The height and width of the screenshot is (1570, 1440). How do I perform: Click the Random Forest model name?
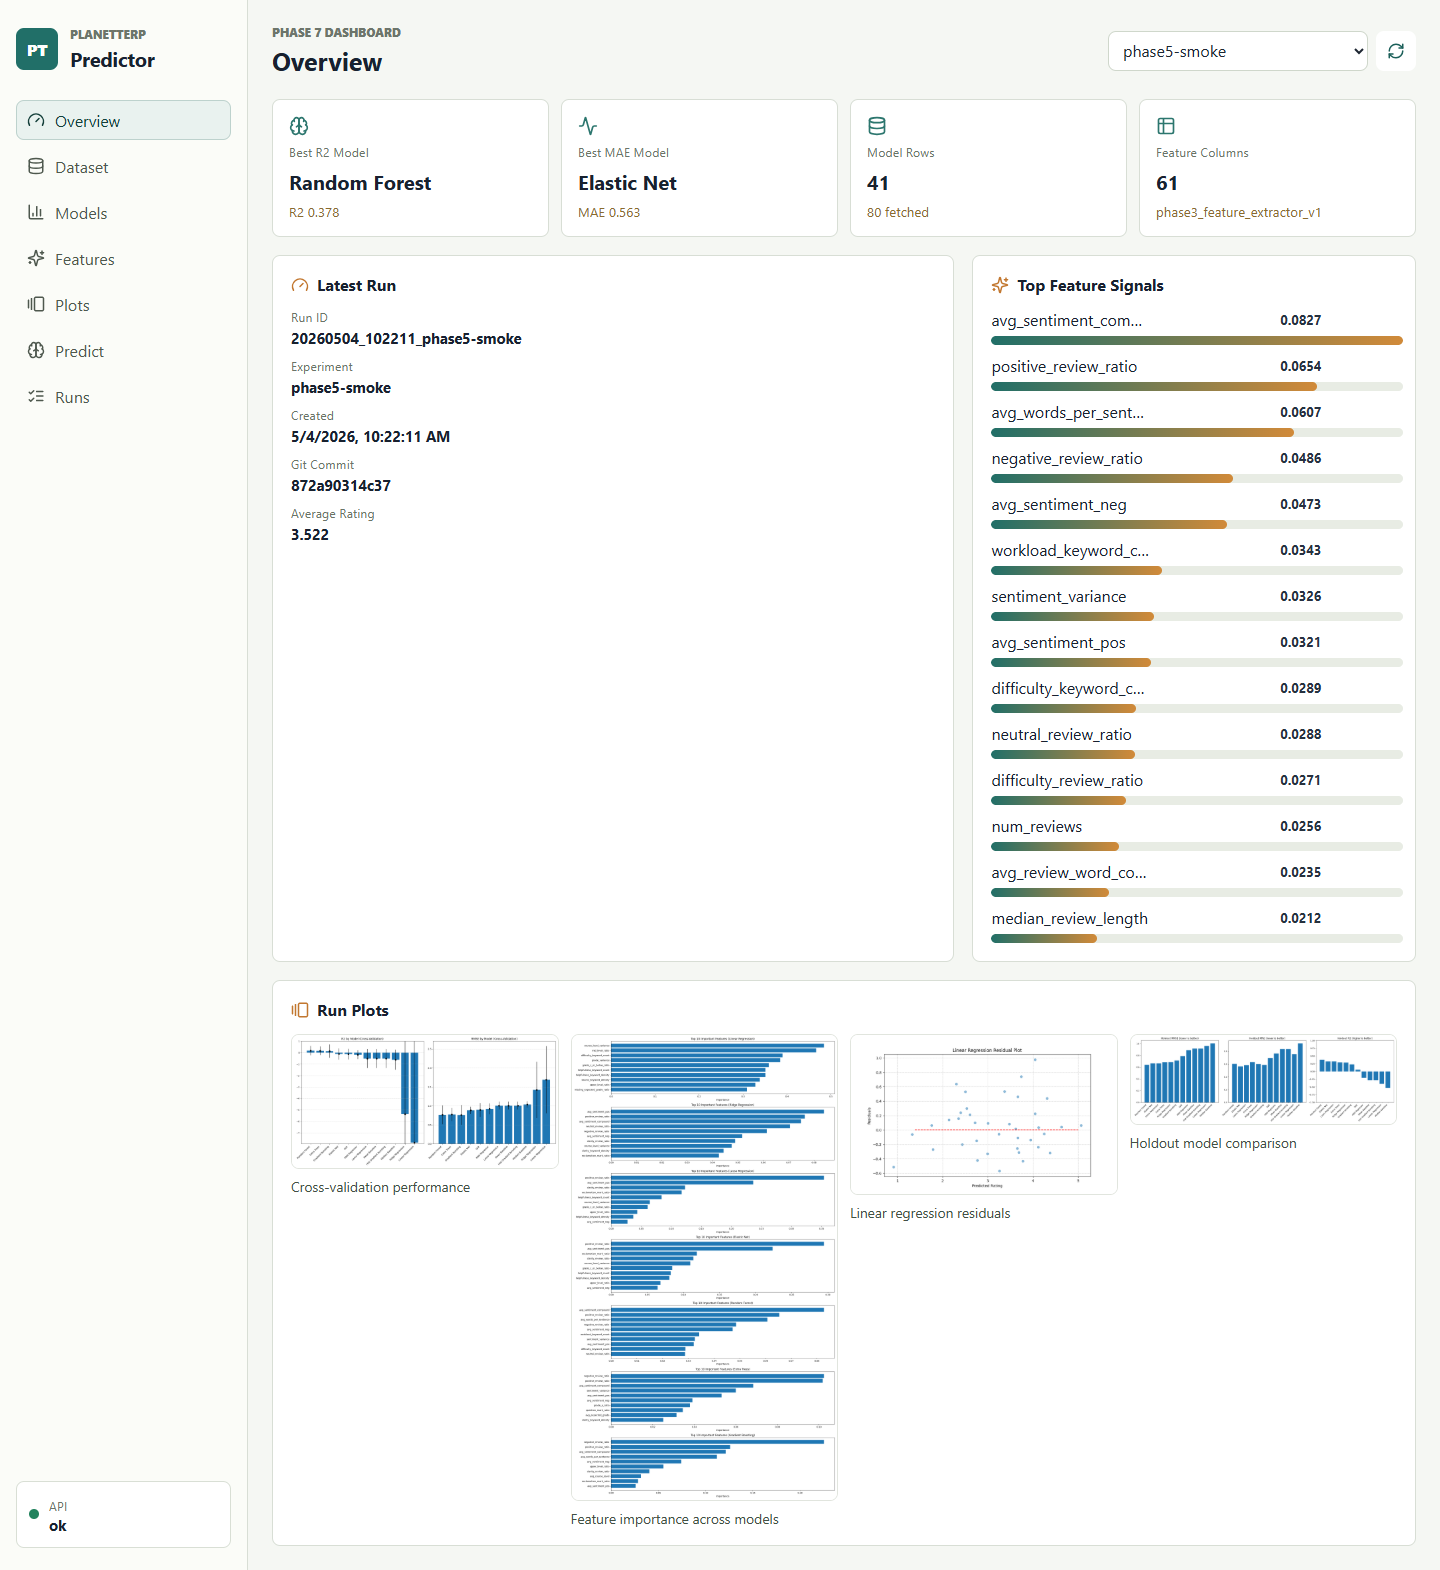[x=360, y=183]
